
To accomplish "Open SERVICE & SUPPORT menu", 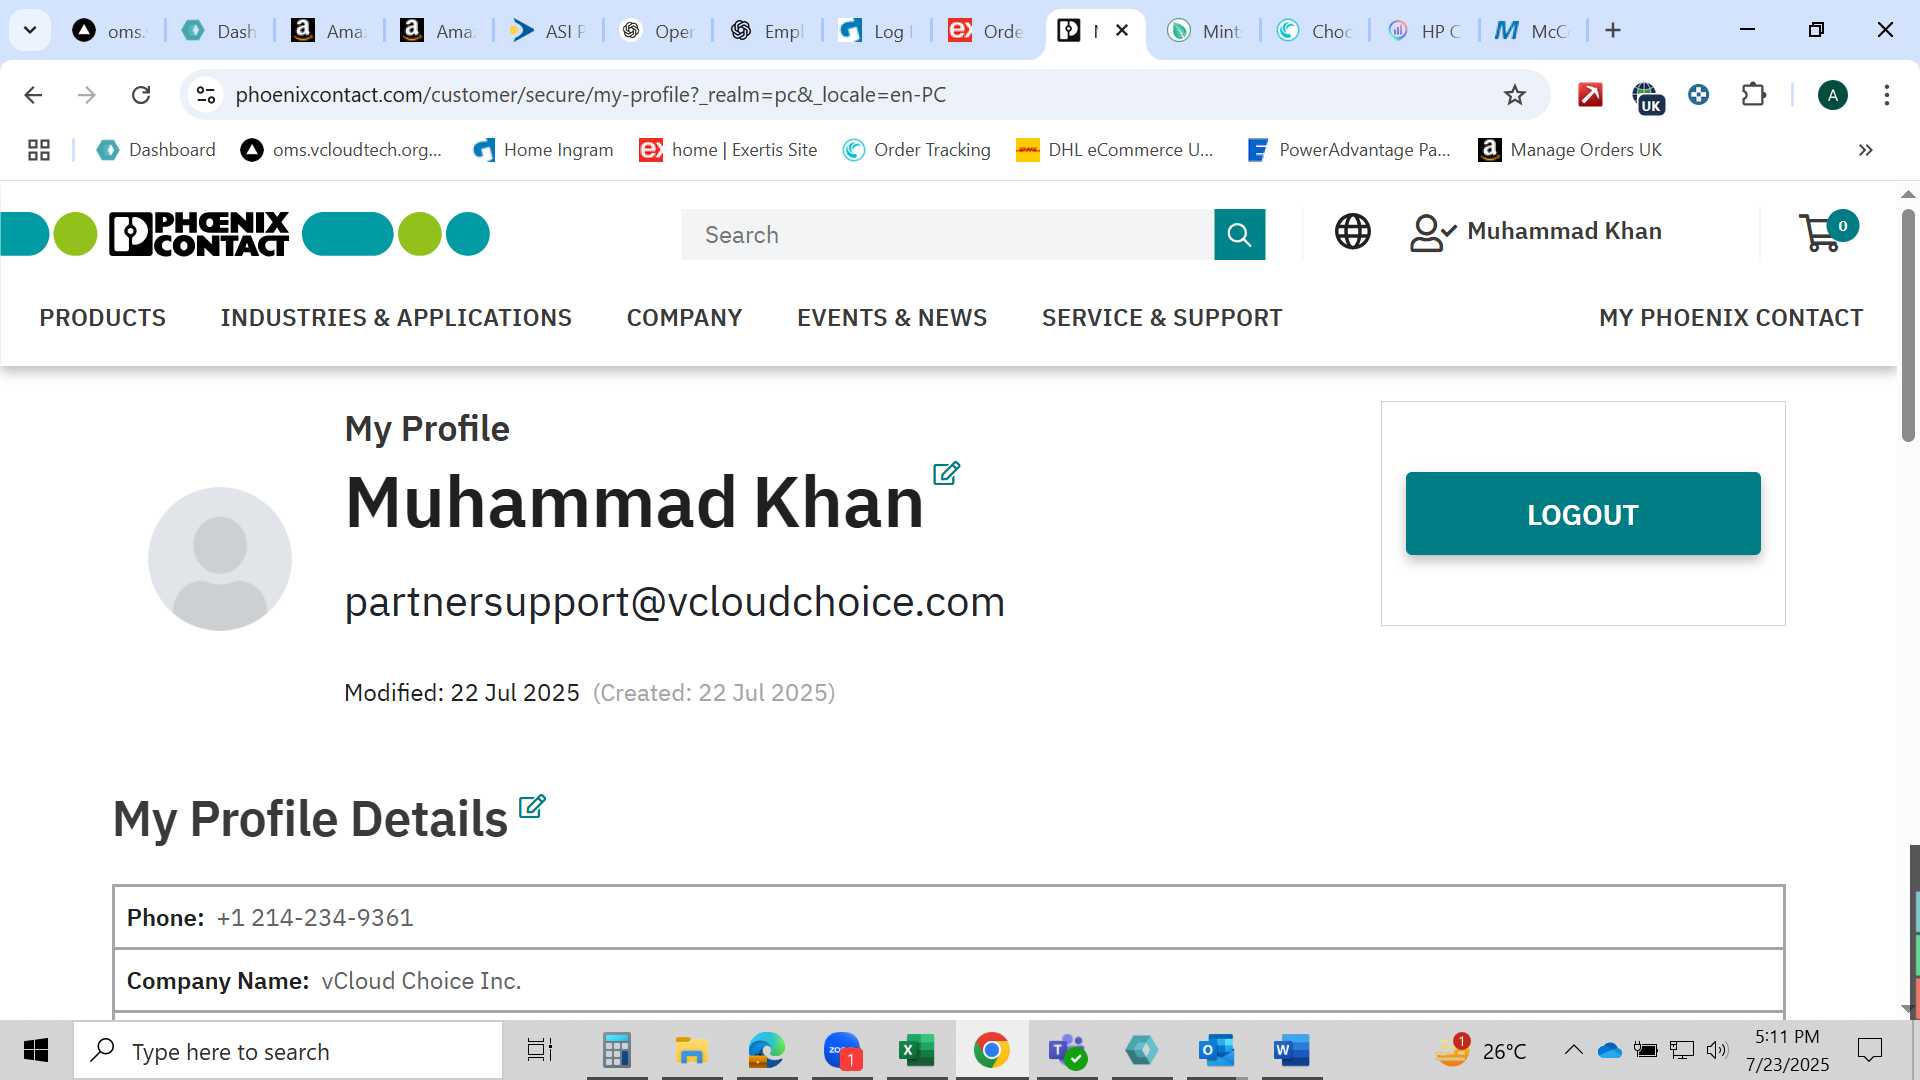I will pyautogui.click(x=1162, y=318).
